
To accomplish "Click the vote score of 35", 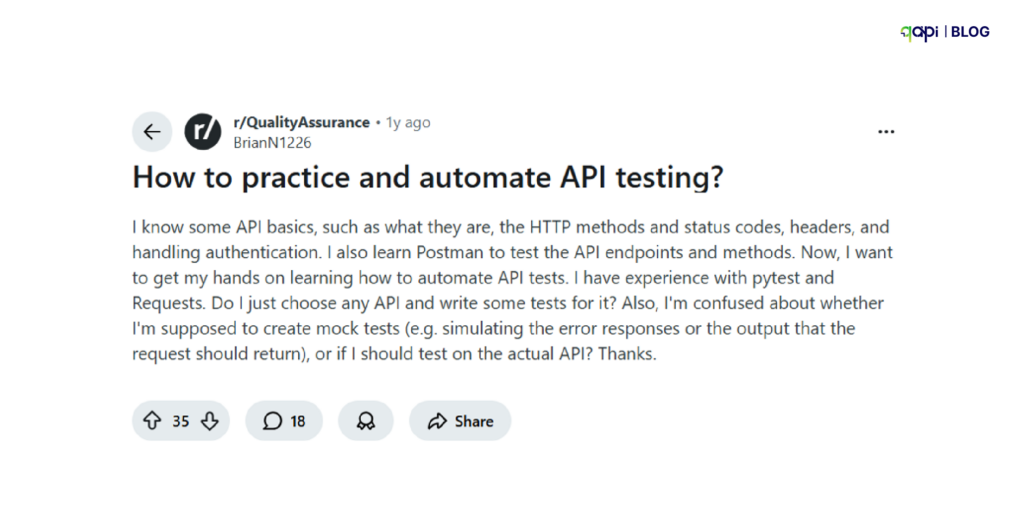I will (x=180, y=421).
